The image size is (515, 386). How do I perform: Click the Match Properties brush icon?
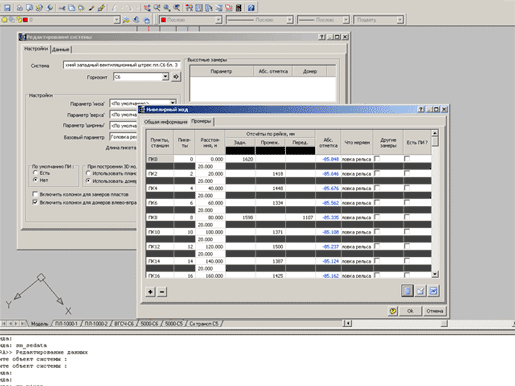102,7
